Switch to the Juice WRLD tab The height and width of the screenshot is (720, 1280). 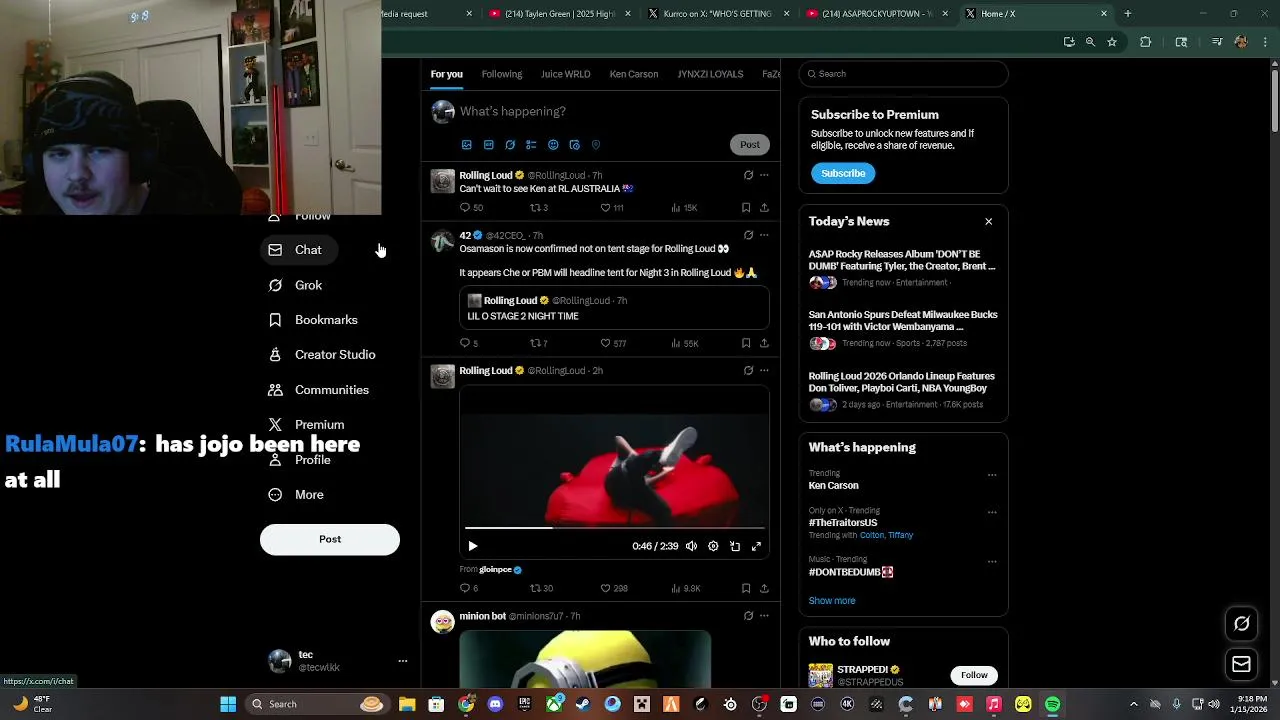pos(565,74)
